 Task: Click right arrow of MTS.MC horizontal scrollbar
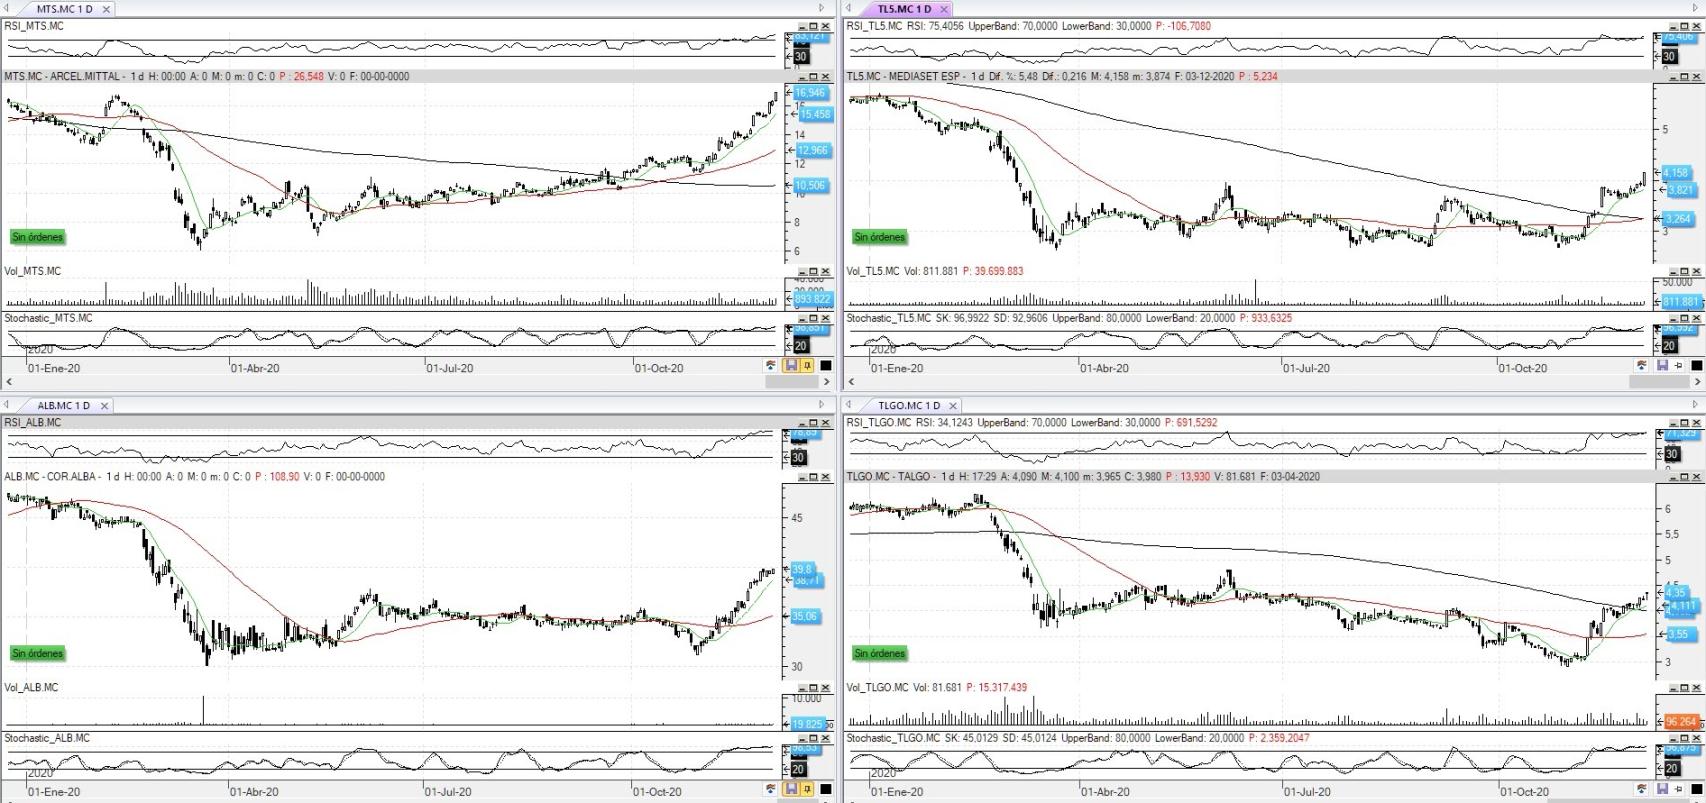click(826, 382)
